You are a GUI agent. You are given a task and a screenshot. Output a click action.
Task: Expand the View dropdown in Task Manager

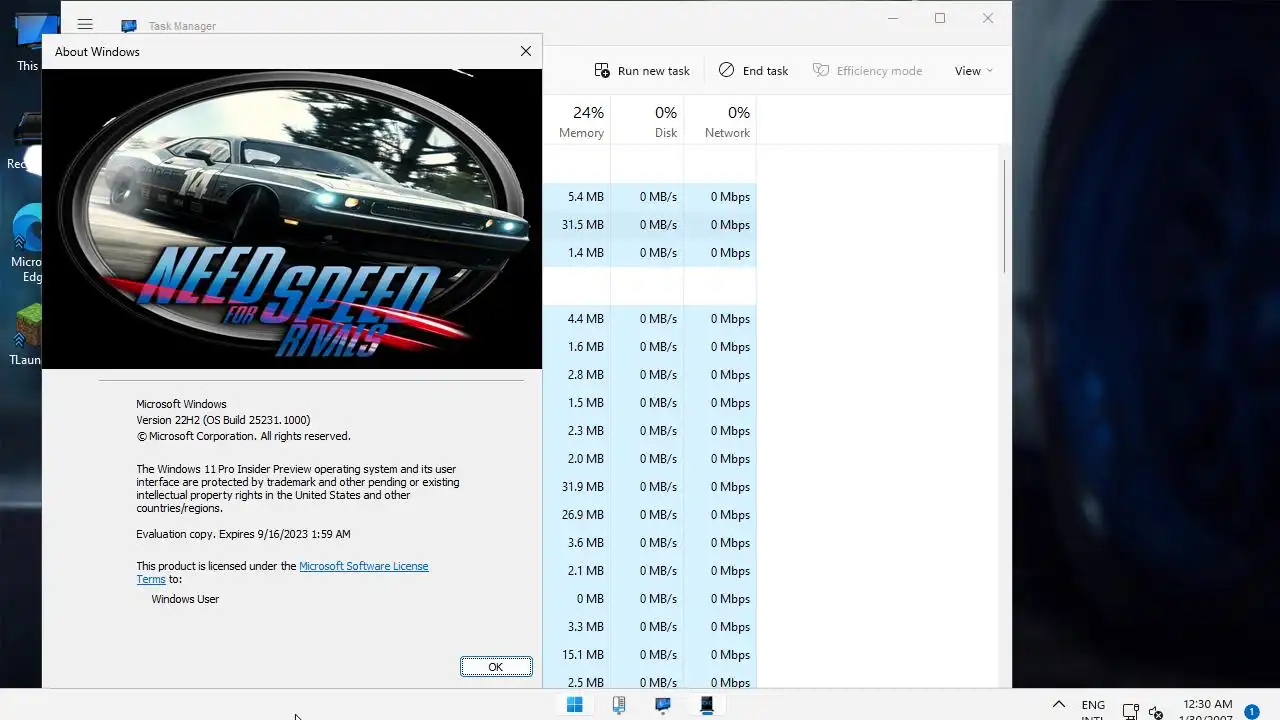pyautogui.click(x=974, y=70)
